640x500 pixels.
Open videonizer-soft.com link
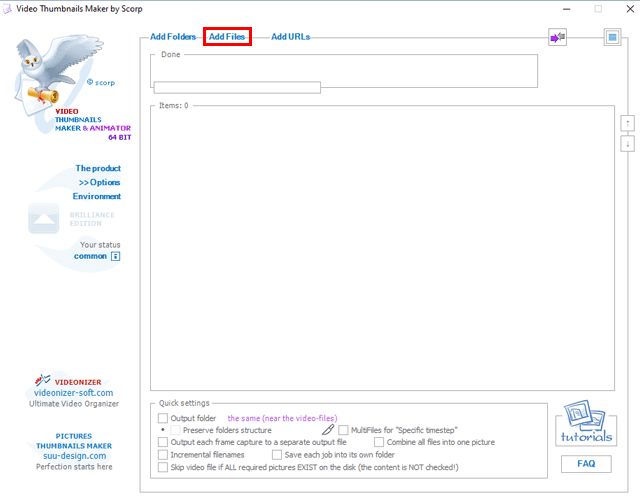(x=73, y=393)
